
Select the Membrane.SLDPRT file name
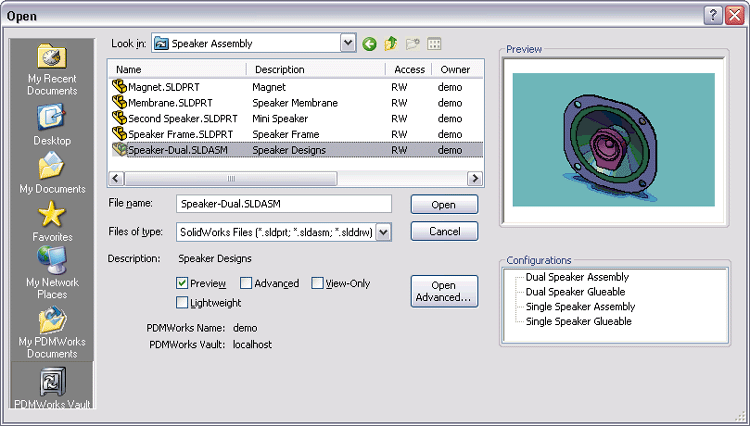tap(170, 103)
